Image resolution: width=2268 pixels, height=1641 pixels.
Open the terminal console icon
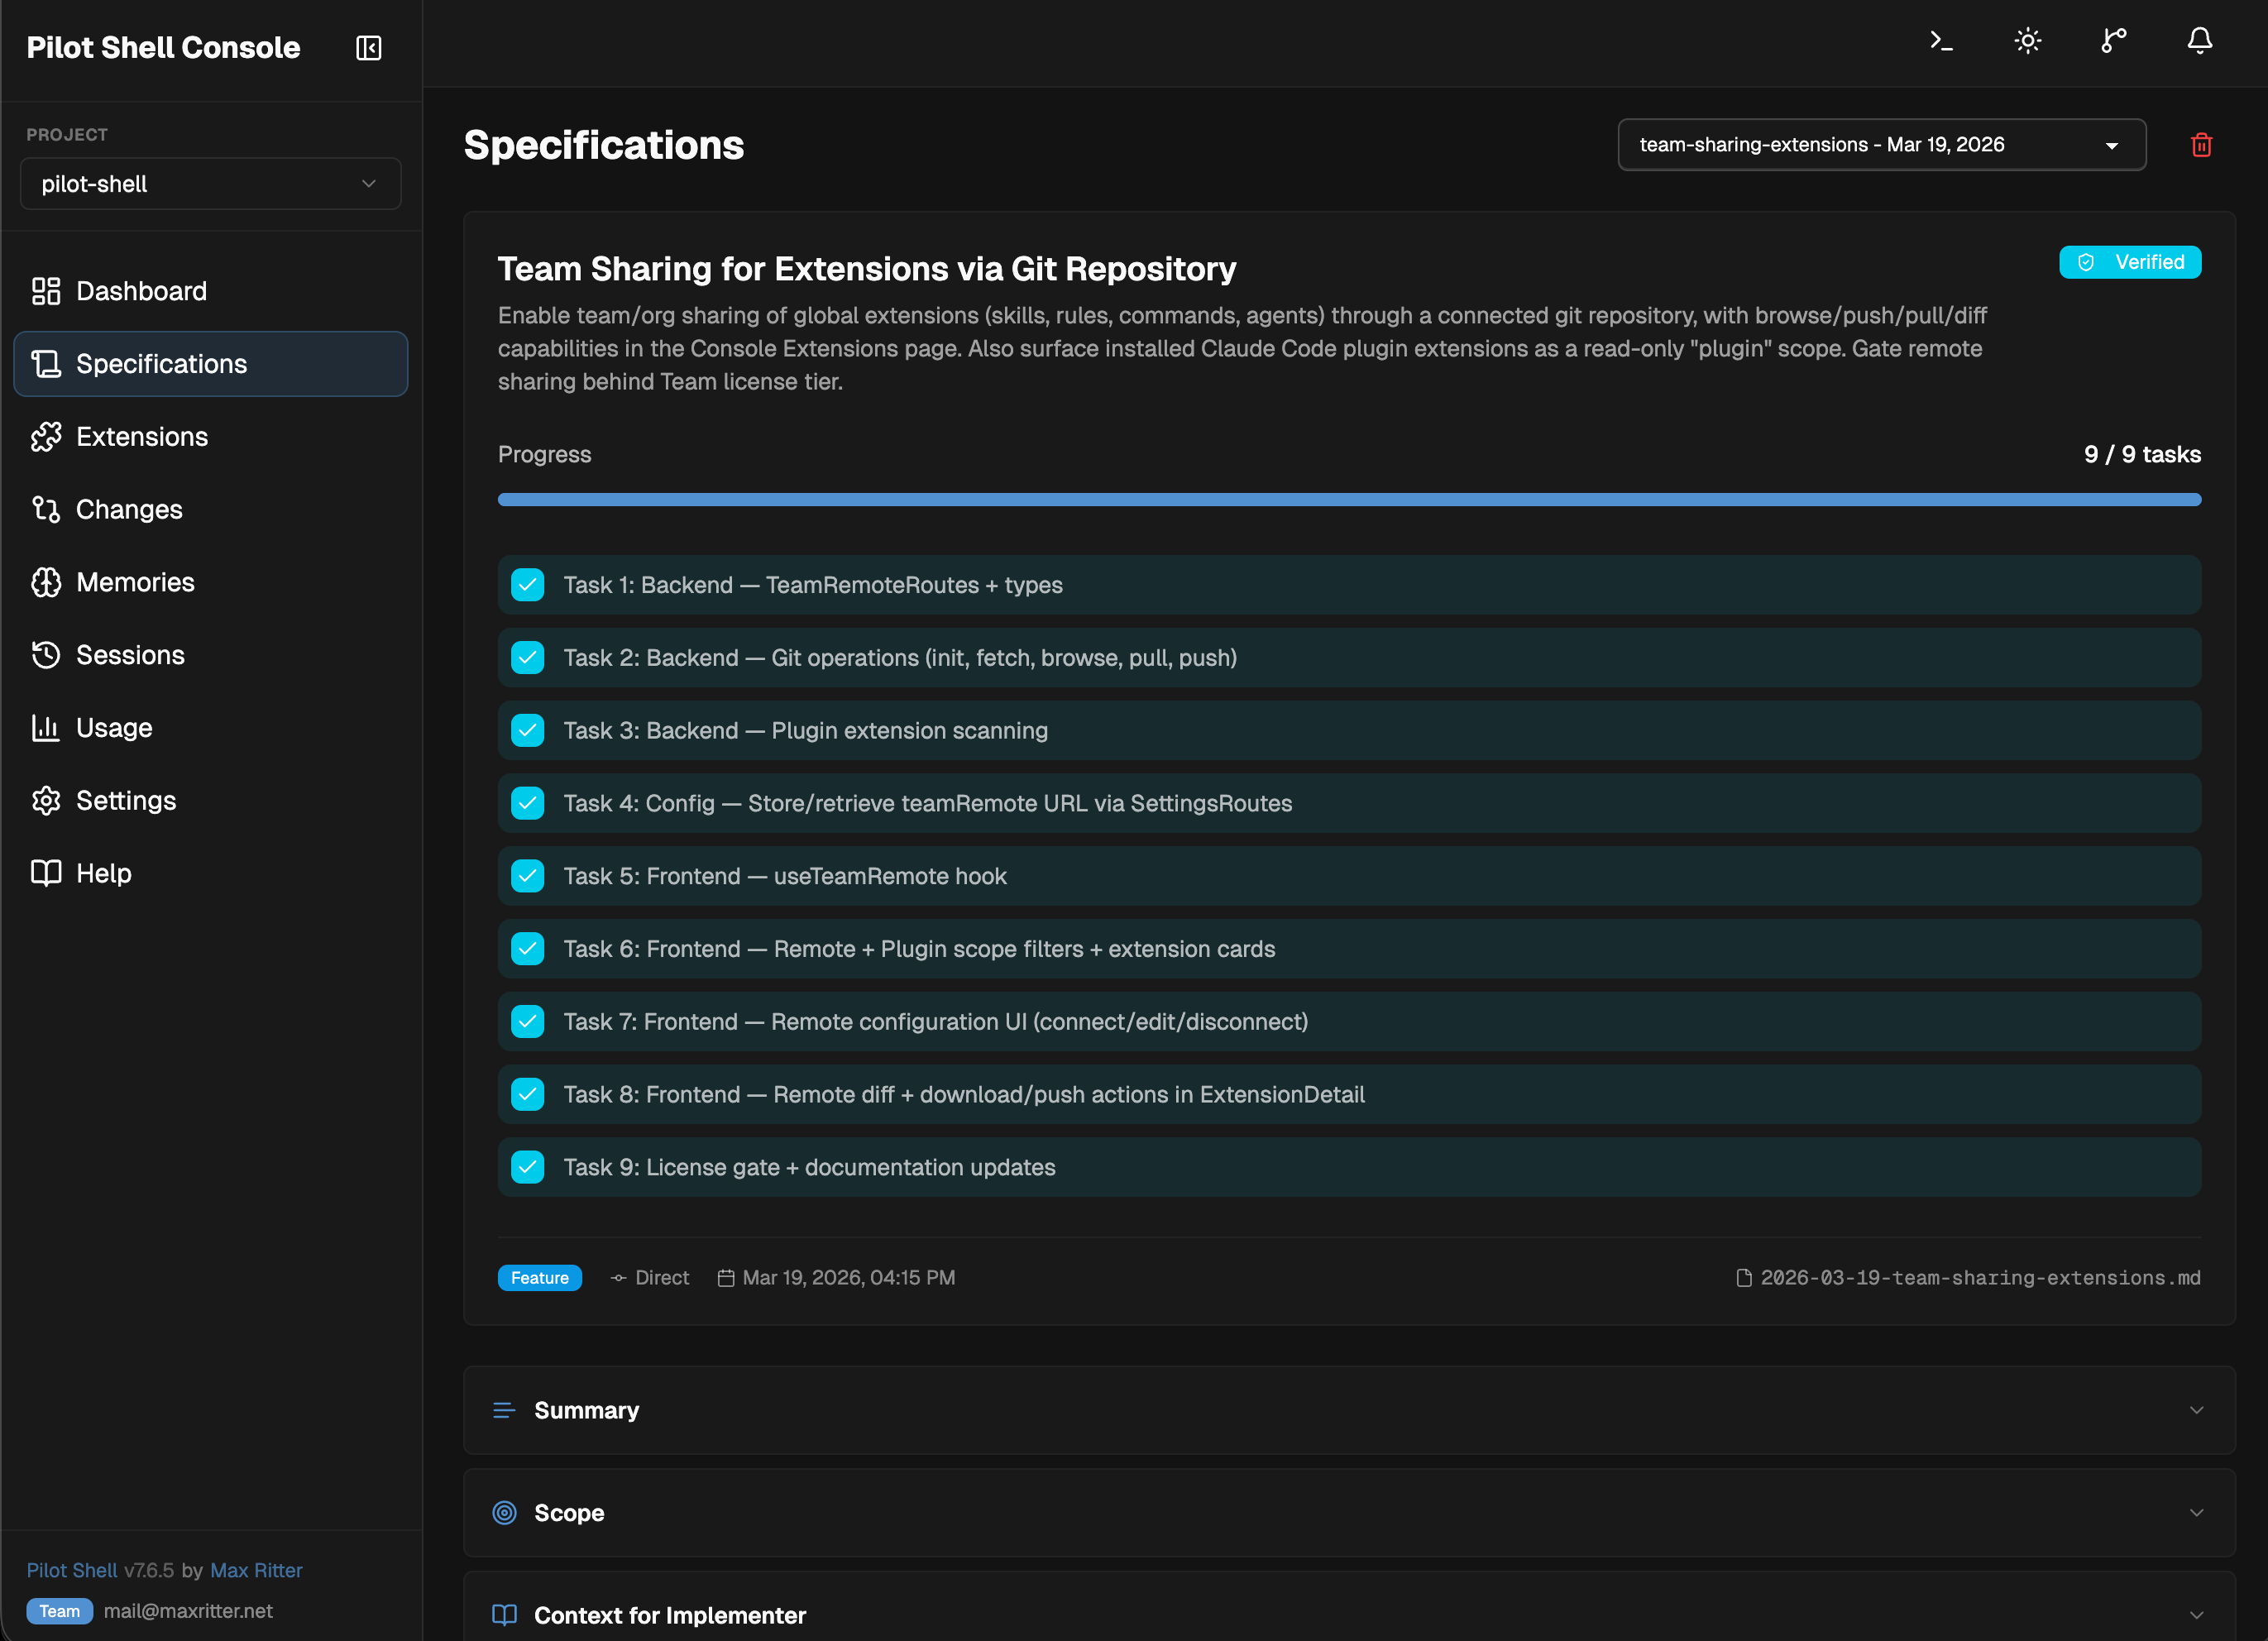coord(1941,41)
